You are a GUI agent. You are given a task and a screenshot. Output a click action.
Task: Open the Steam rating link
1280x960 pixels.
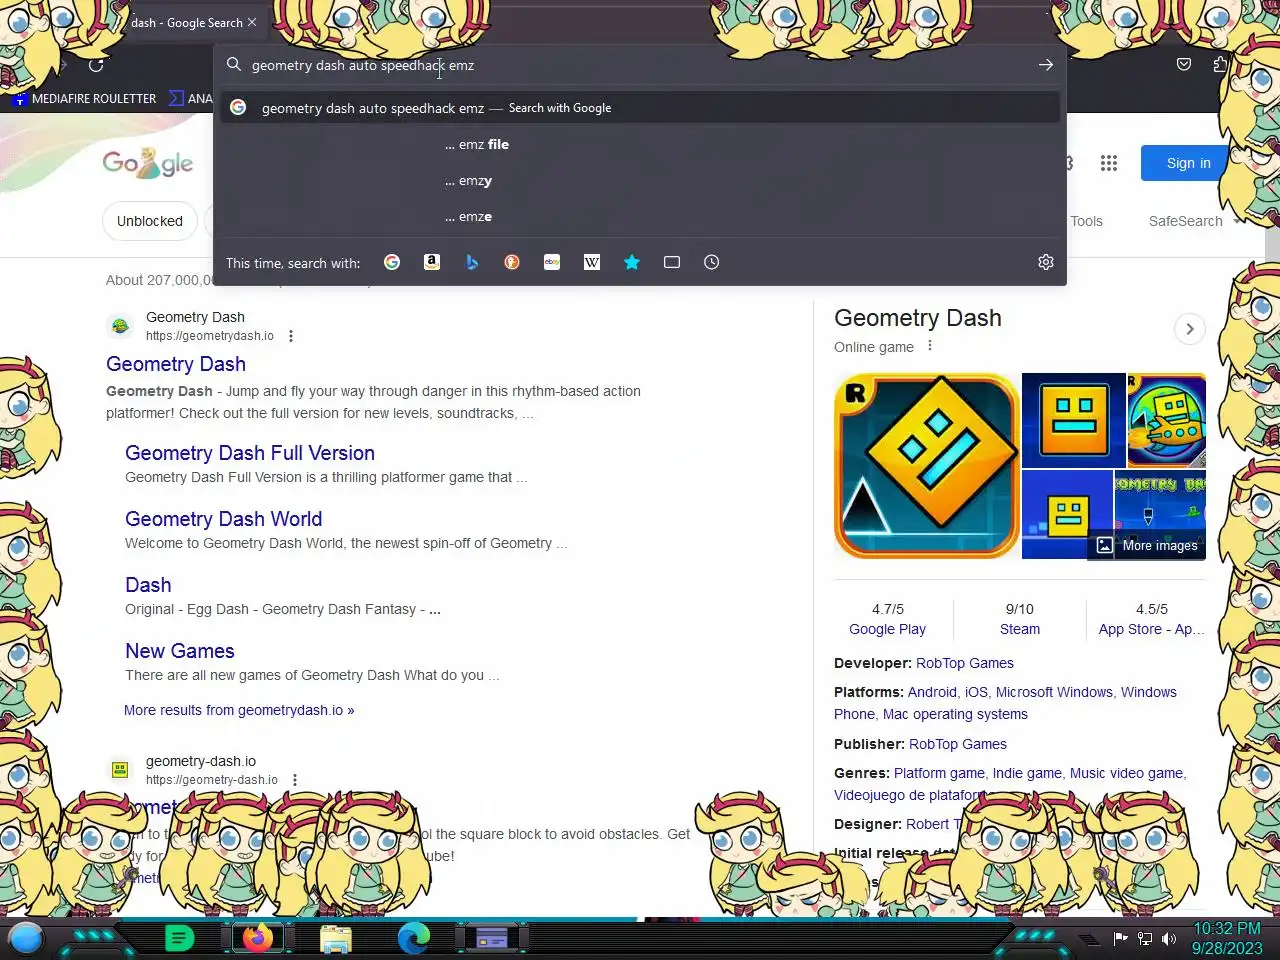1020,629
